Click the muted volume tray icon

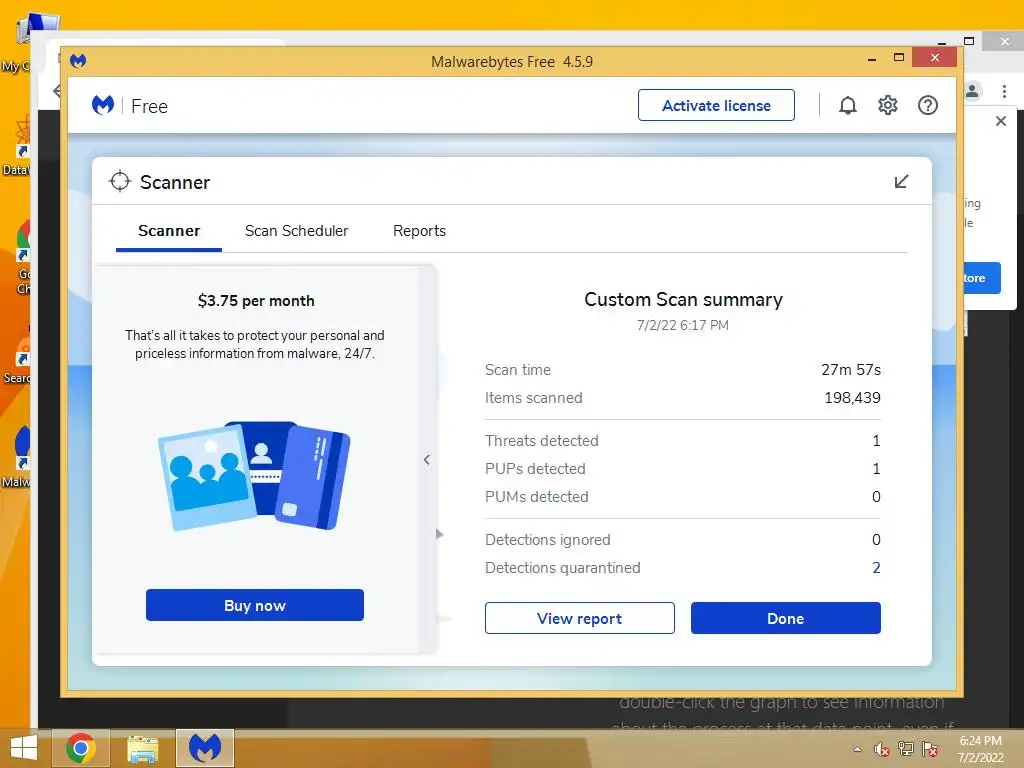(x=881, y=749)
